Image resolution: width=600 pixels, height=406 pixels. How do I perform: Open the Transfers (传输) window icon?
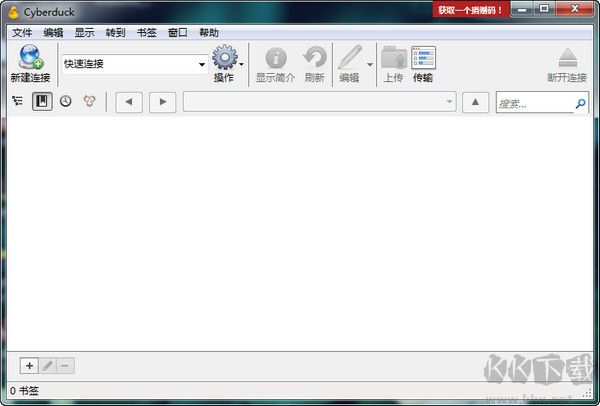pyautogui.click(x=423, y=58)
